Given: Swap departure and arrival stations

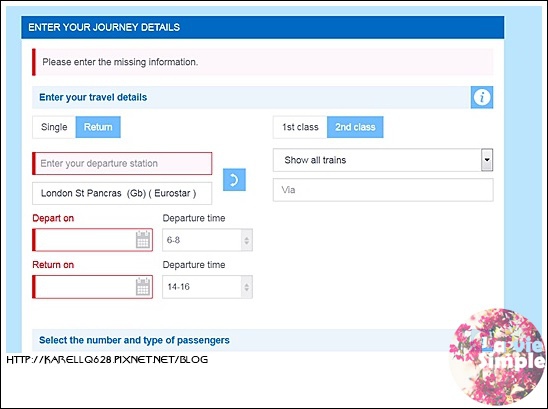Looking at the screenshot, I should click(234, 180).
